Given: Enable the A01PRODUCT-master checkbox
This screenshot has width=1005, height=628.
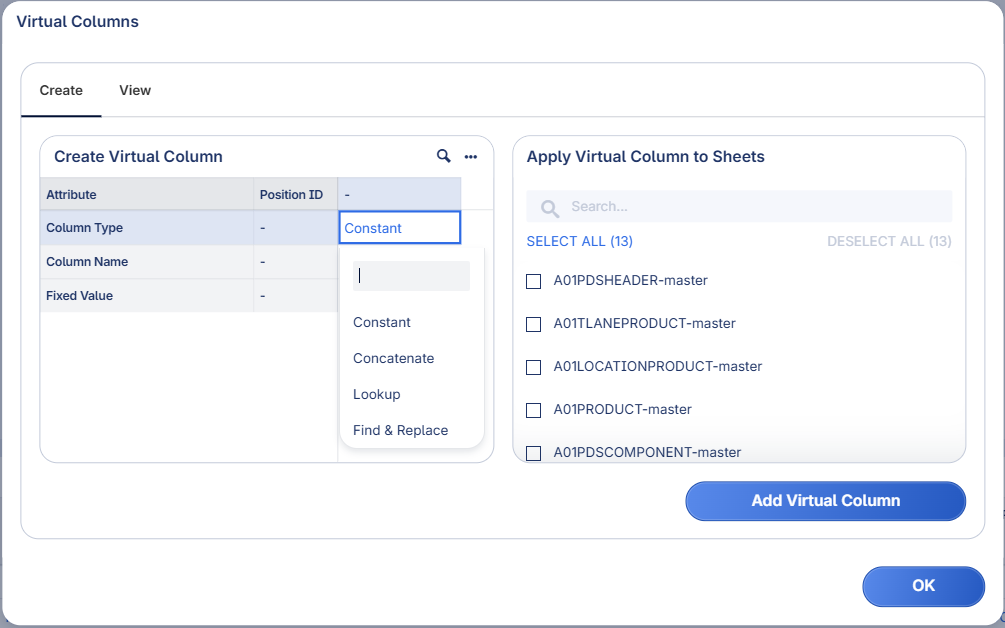Looking at the screenshot, I should pyautogui.click(x=534, y=410).
